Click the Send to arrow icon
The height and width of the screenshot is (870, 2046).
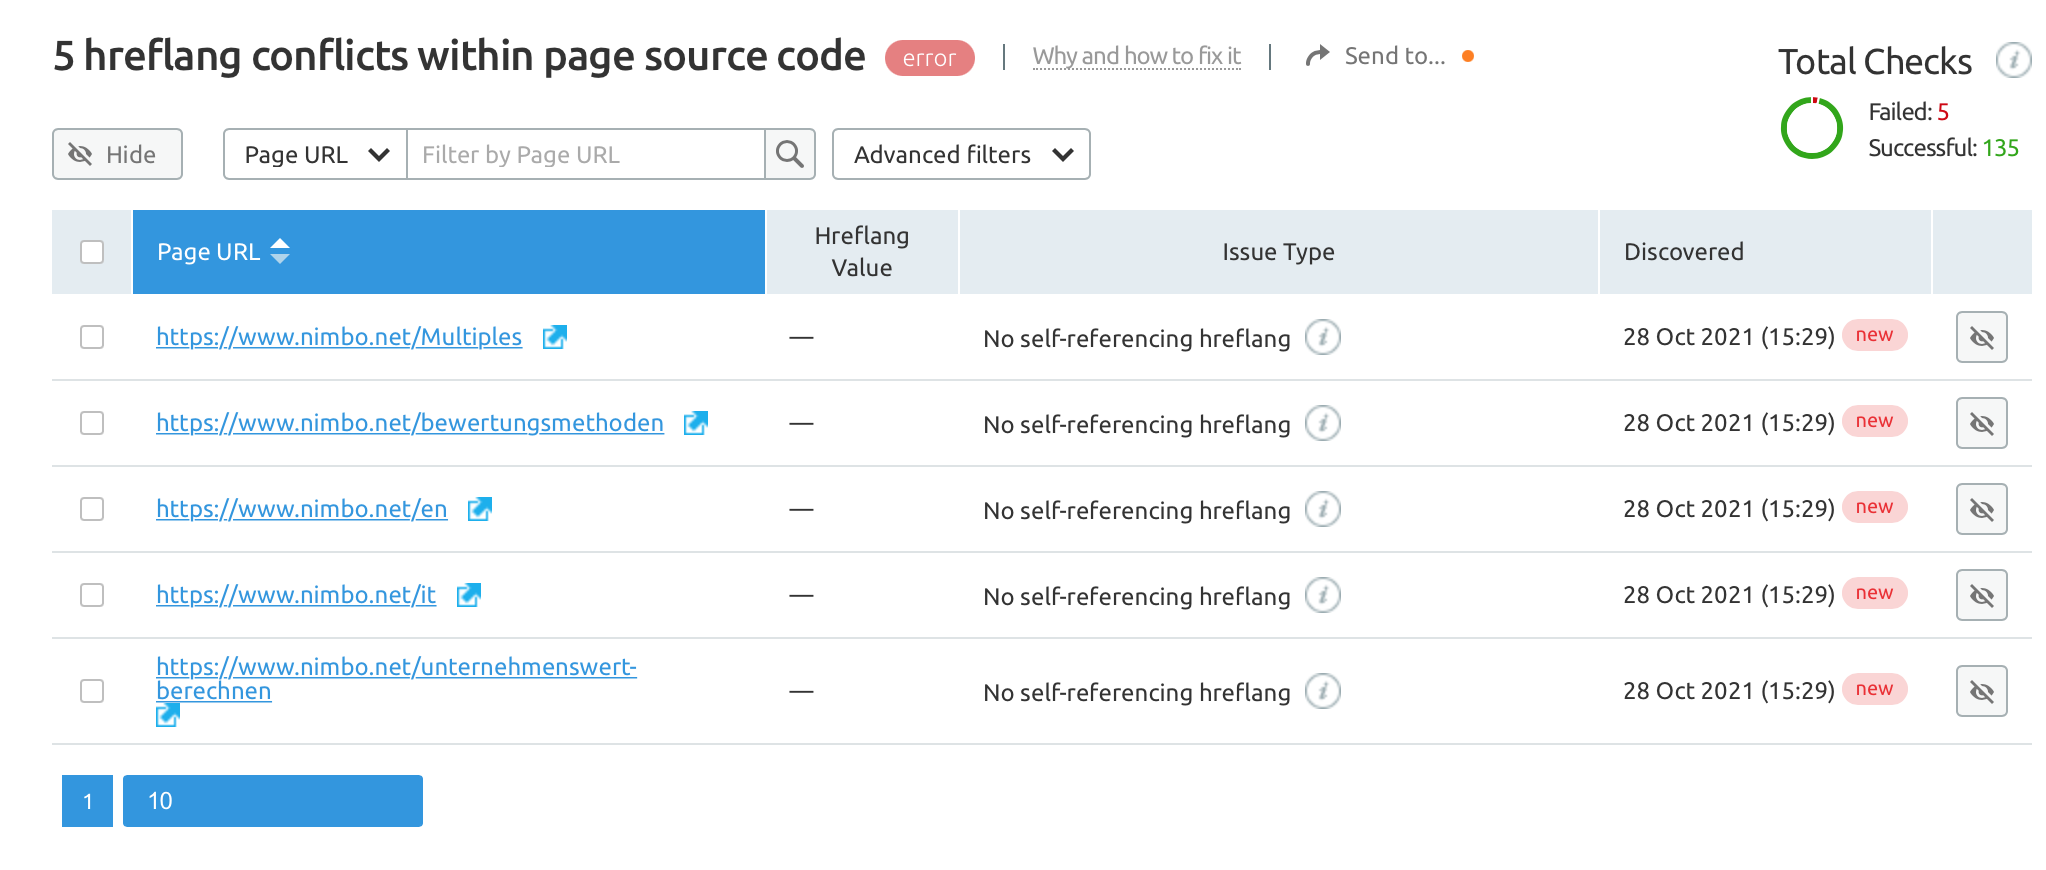click(1317, 56)
